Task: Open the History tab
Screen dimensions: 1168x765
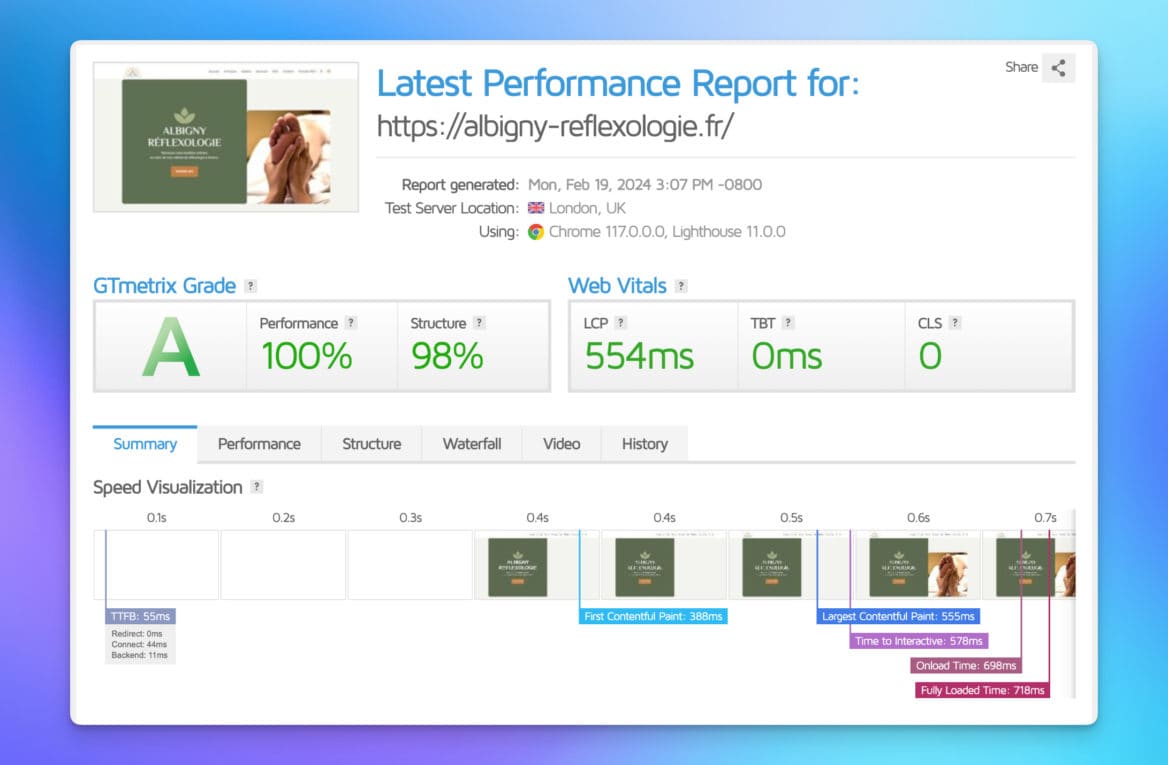Action: pyautogui.click(x=644, y=444)
